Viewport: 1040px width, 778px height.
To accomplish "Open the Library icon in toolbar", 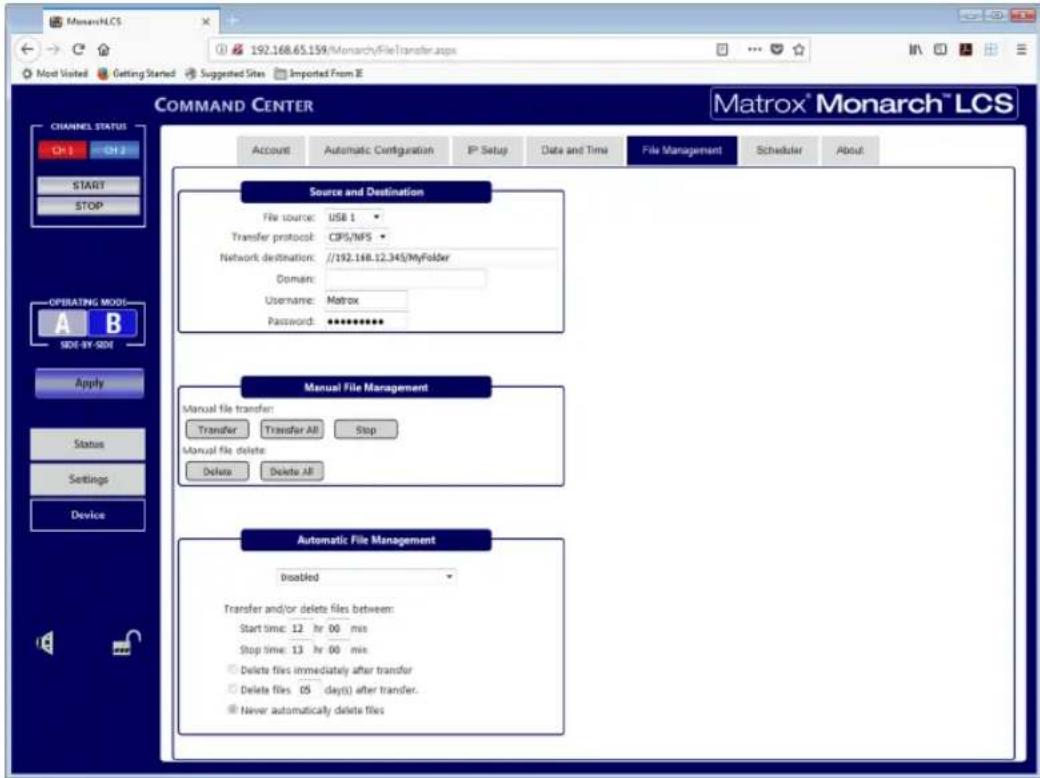I will (x=915, y=50).
